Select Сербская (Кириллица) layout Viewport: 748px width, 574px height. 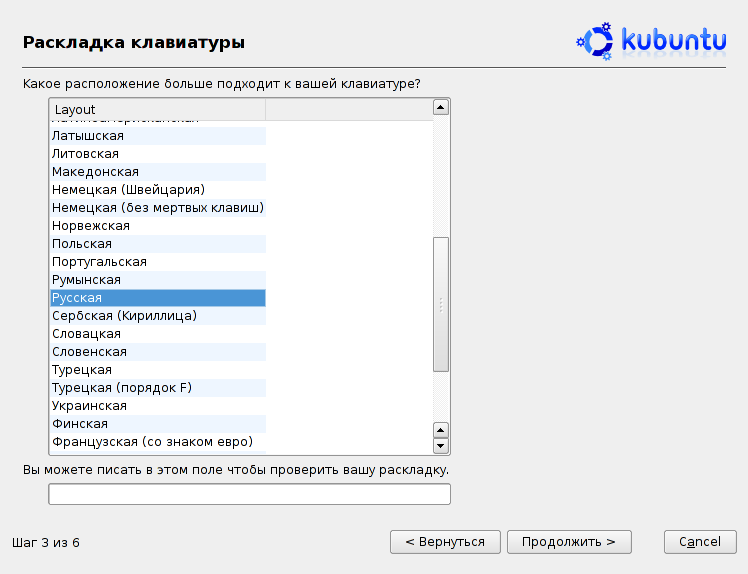pyautogui.click(x=158, y=316)
